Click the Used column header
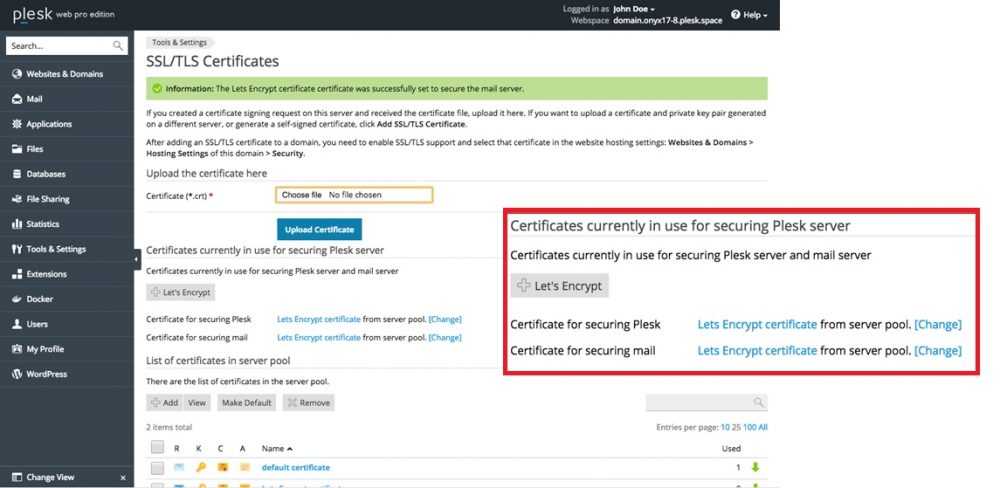Screen dimensions: 1000x488 [731, 448]
